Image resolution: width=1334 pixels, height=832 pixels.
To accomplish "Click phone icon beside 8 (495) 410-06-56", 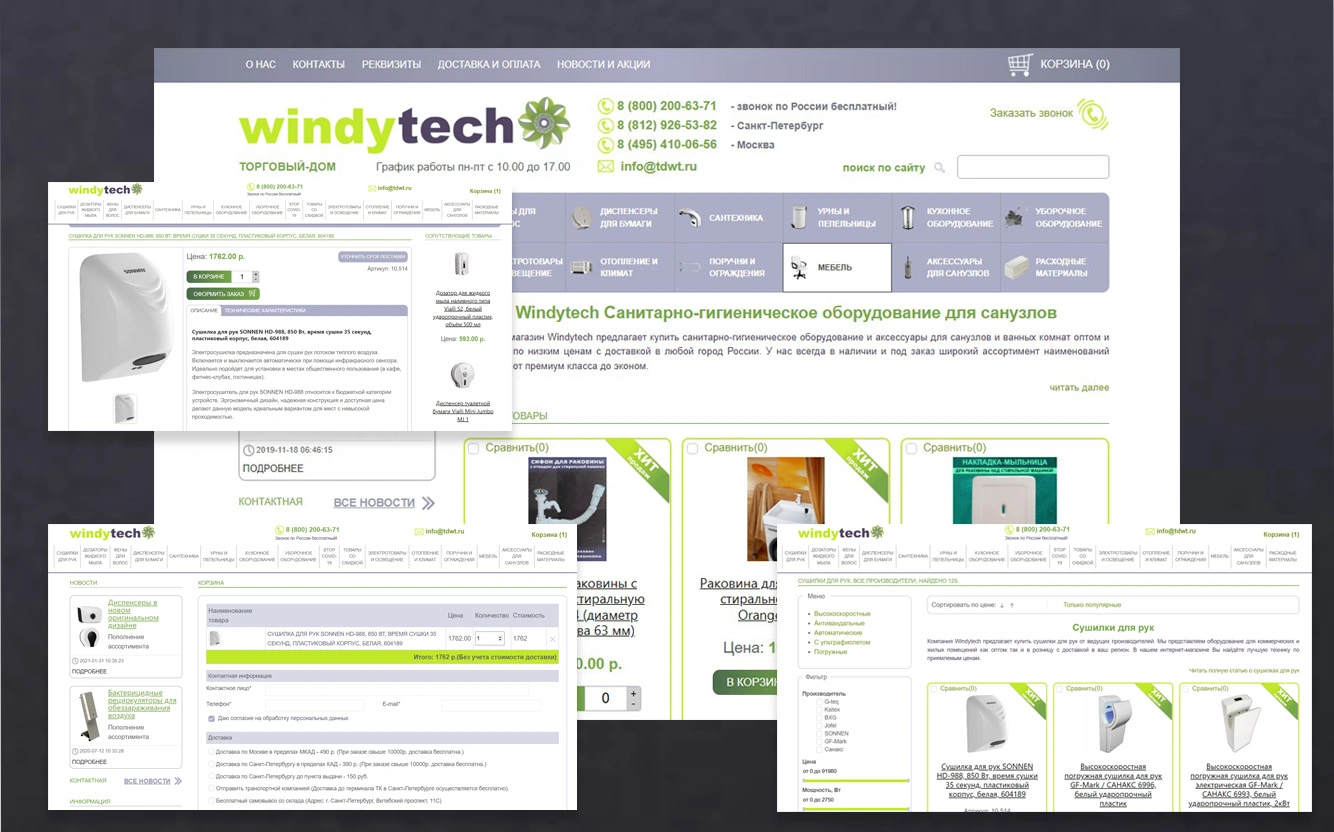I will coord(605,145).
